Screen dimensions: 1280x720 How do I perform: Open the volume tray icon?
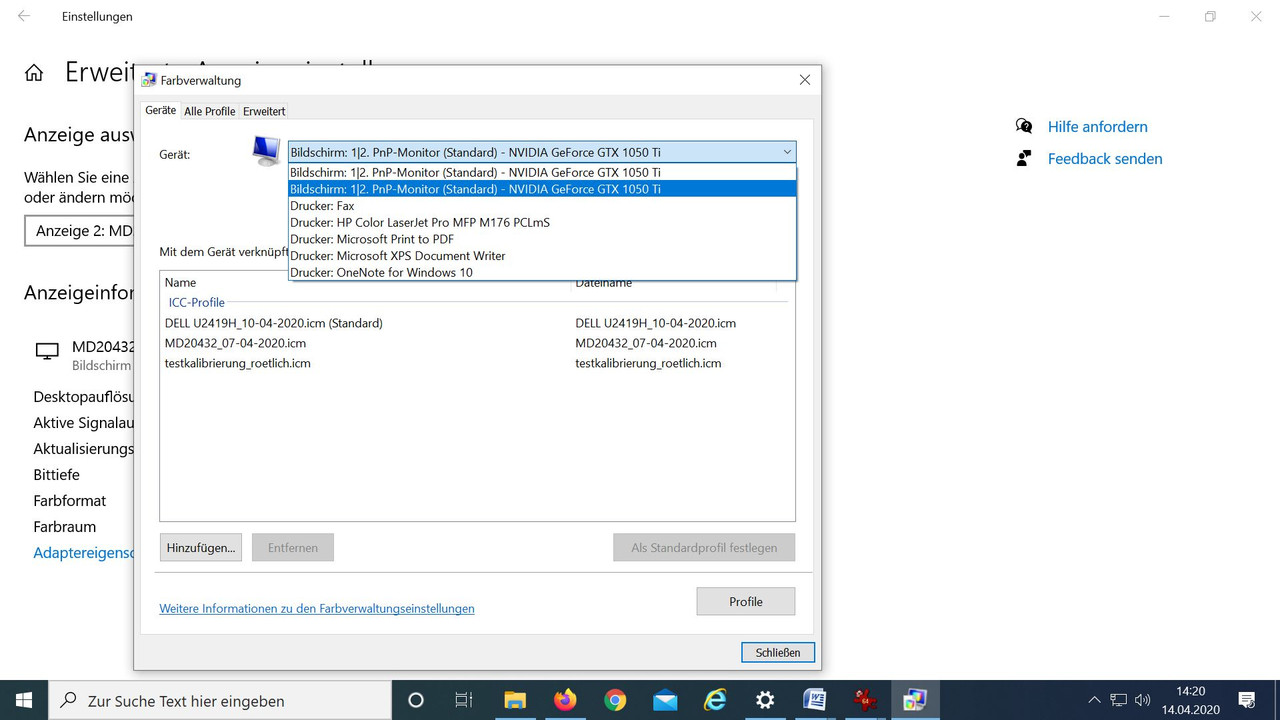pos(1143,700)
